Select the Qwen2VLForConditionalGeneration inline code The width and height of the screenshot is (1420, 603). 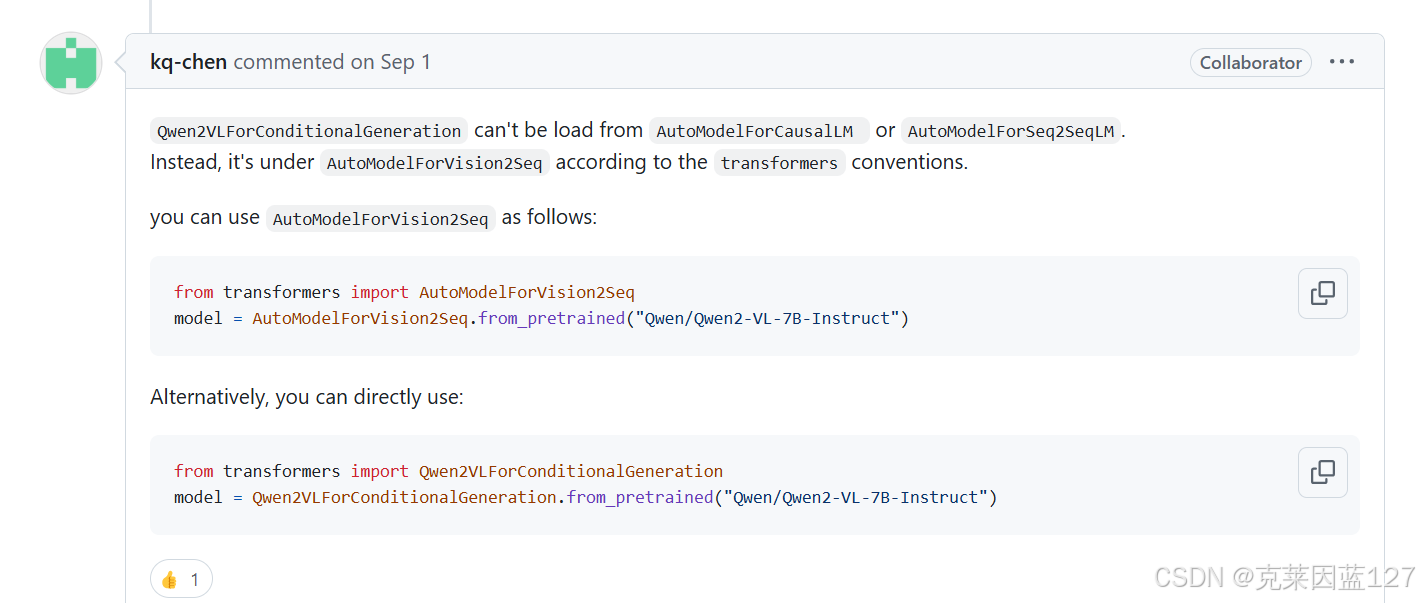click(308, 130)
